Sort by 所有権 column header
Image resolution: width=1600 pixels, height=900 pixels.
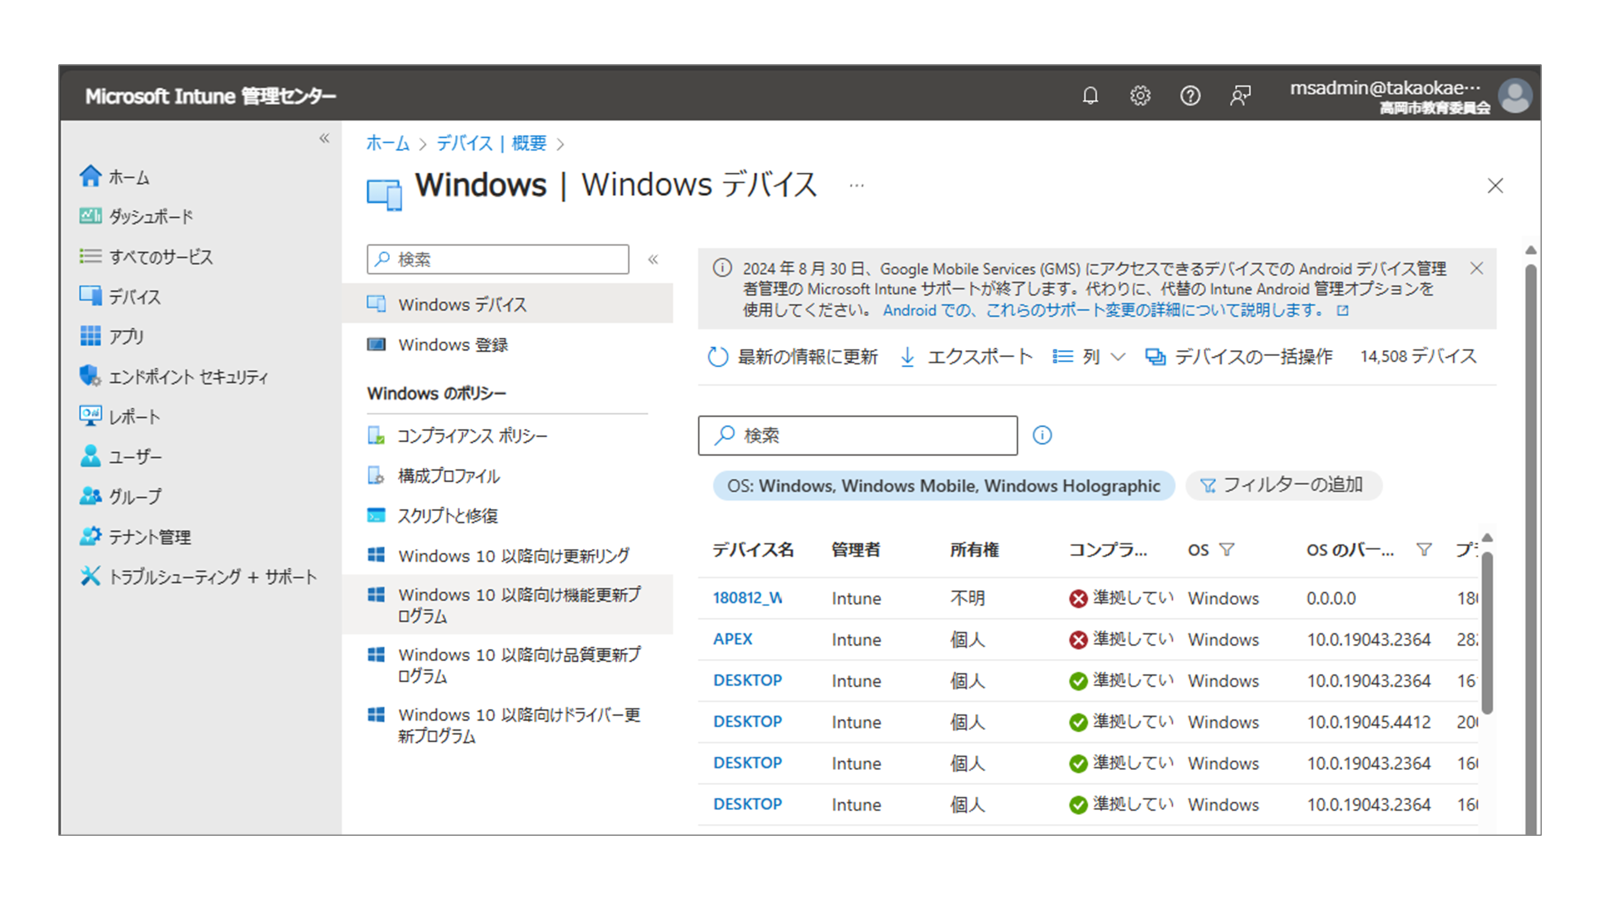tap(975, 550)
